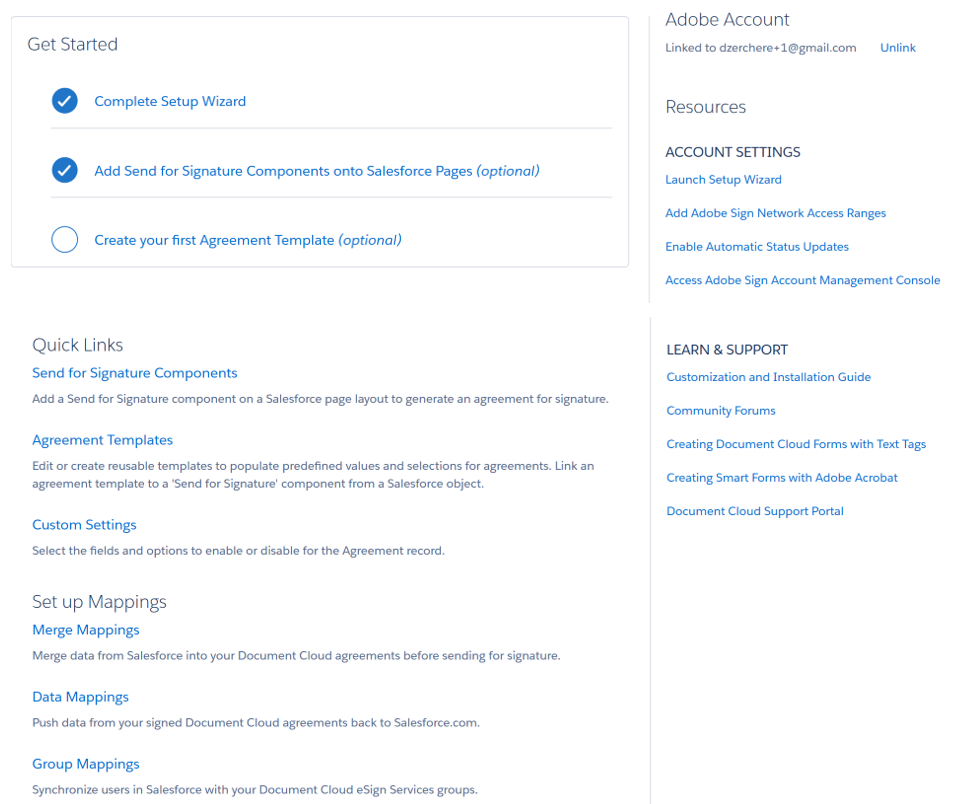Add Adobe Sign Network Access Ranges
Viewport: 964px width, 804px height.
point(776,213)
